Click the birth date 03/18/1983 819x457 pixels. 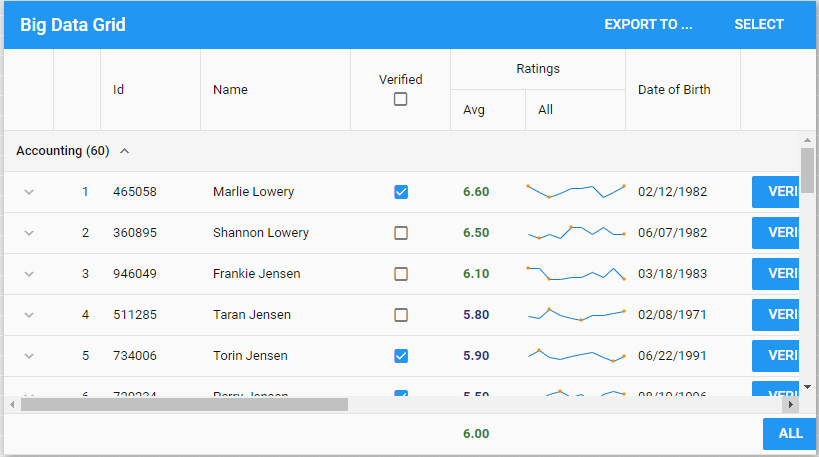(672, 274)
